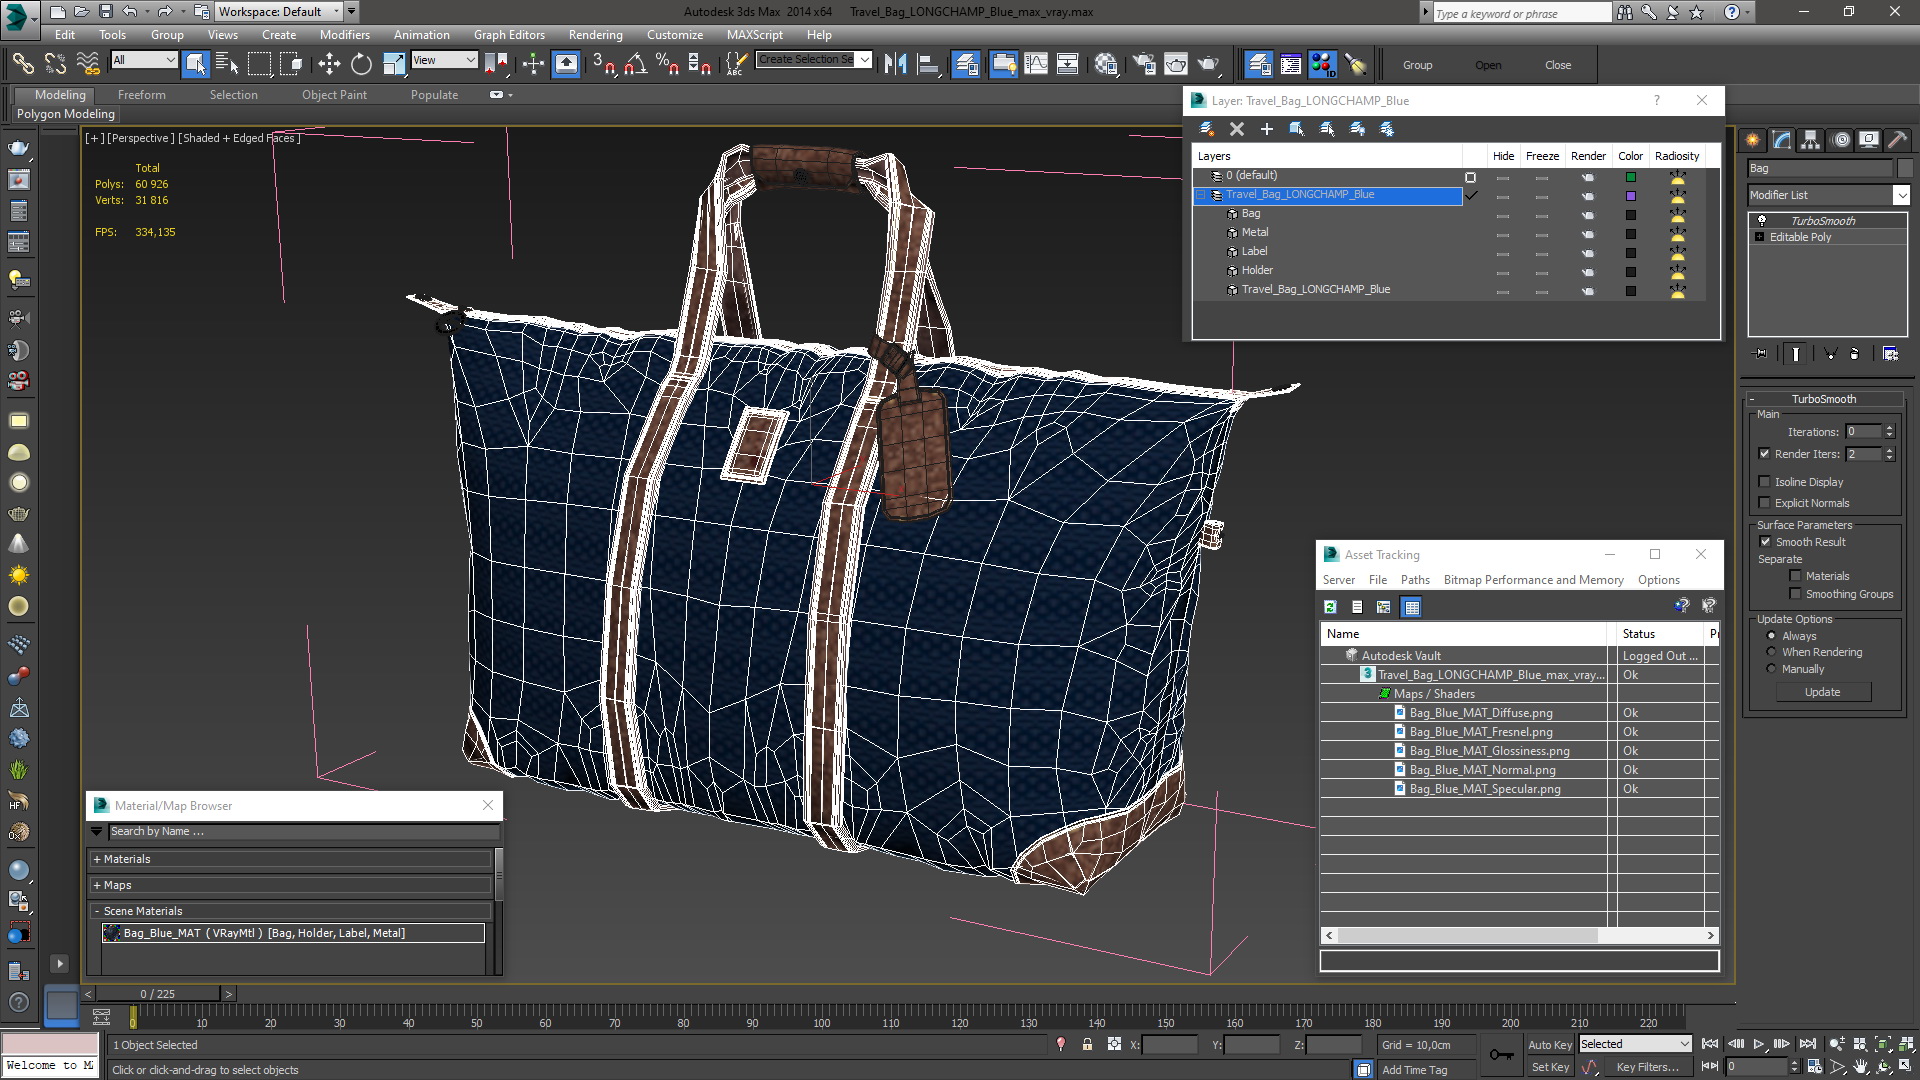Open the selection filter All dropdown
Image resolution: width=1920 pixels, height=1080 pixels.
(x=144, y=60)
